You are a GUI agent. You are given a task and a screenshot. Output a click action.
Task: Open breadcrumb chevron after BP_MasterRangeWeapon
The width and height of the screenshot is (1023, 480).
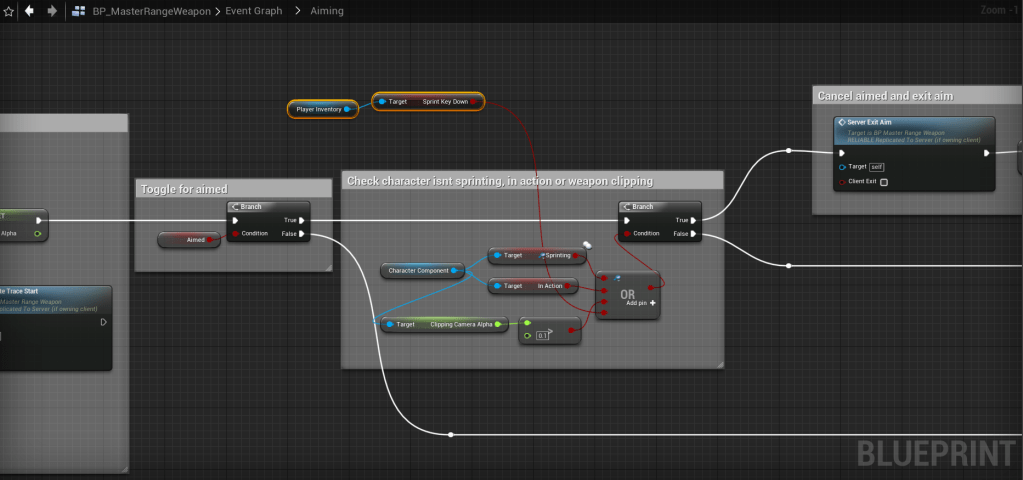(217, 11)
